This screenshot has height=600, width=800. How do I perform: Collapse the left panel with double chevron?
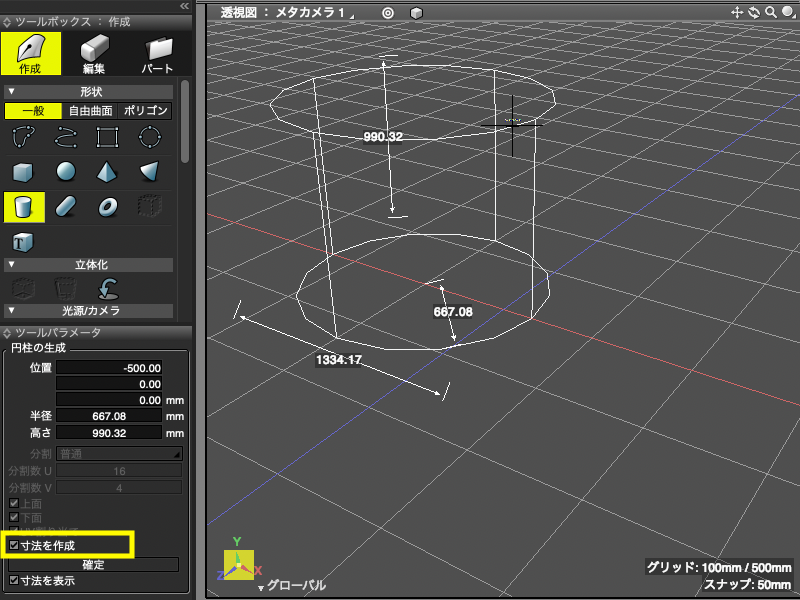click(184, 6)
